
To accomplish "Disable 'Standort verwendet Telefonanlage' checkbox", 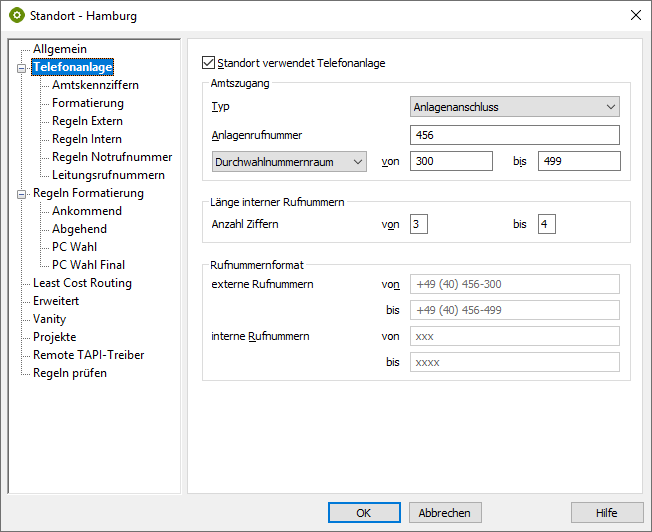I will pos(209,63).
